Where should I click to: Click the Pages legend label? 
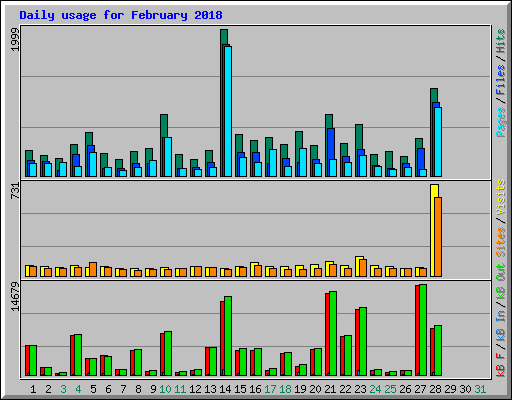[x=501, y=122]
